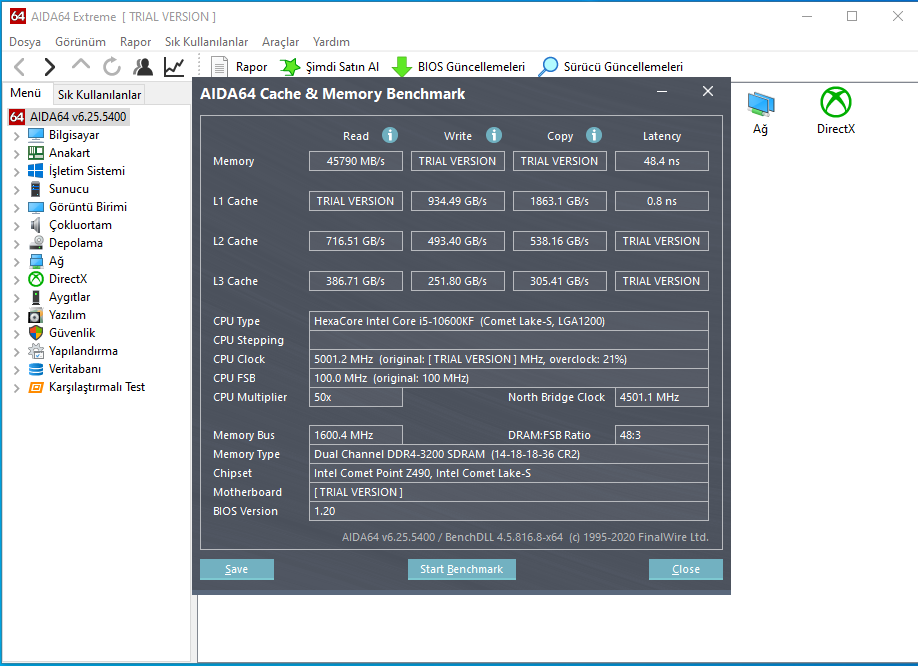Go forward with the right arrow icon

[x=50, y=67]
